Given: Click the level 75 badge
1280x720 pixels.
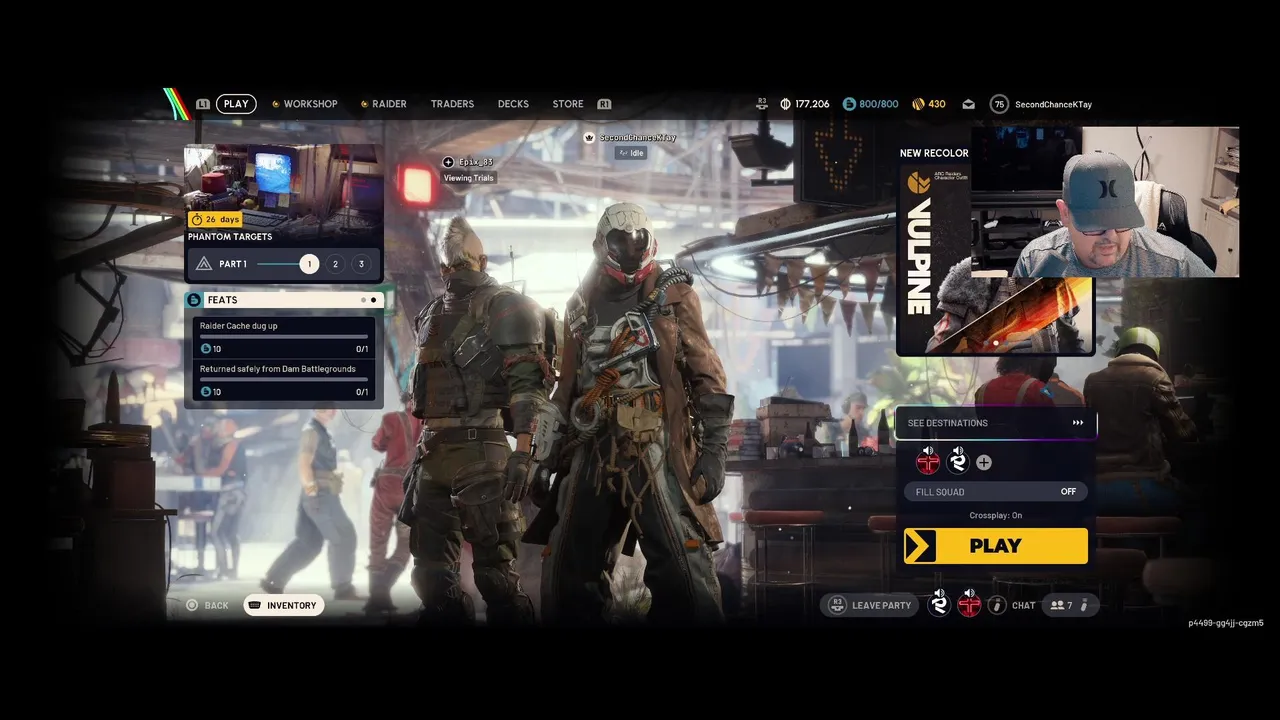Looking at the screenshot, I should click(x=999, y=104).
